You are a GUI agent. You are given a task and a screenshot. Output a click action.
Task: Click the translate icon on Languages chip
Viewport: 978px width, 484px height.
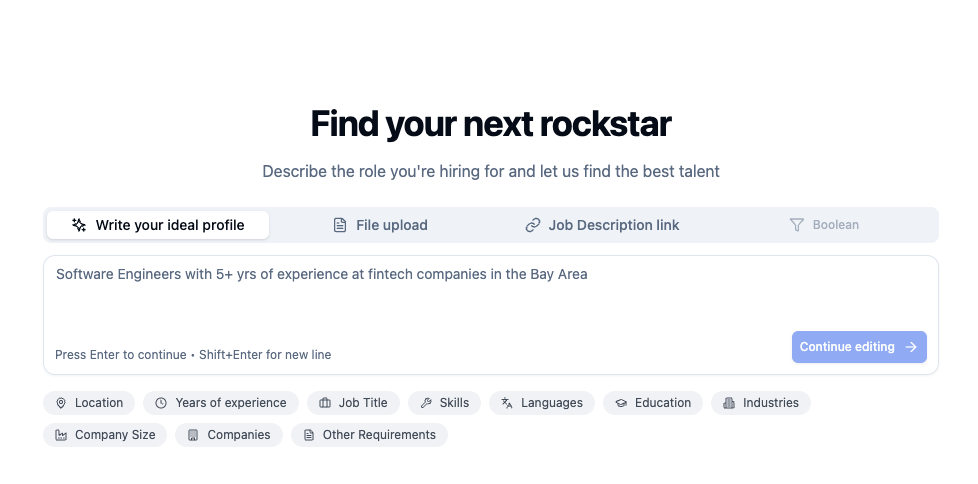[507, 403]
